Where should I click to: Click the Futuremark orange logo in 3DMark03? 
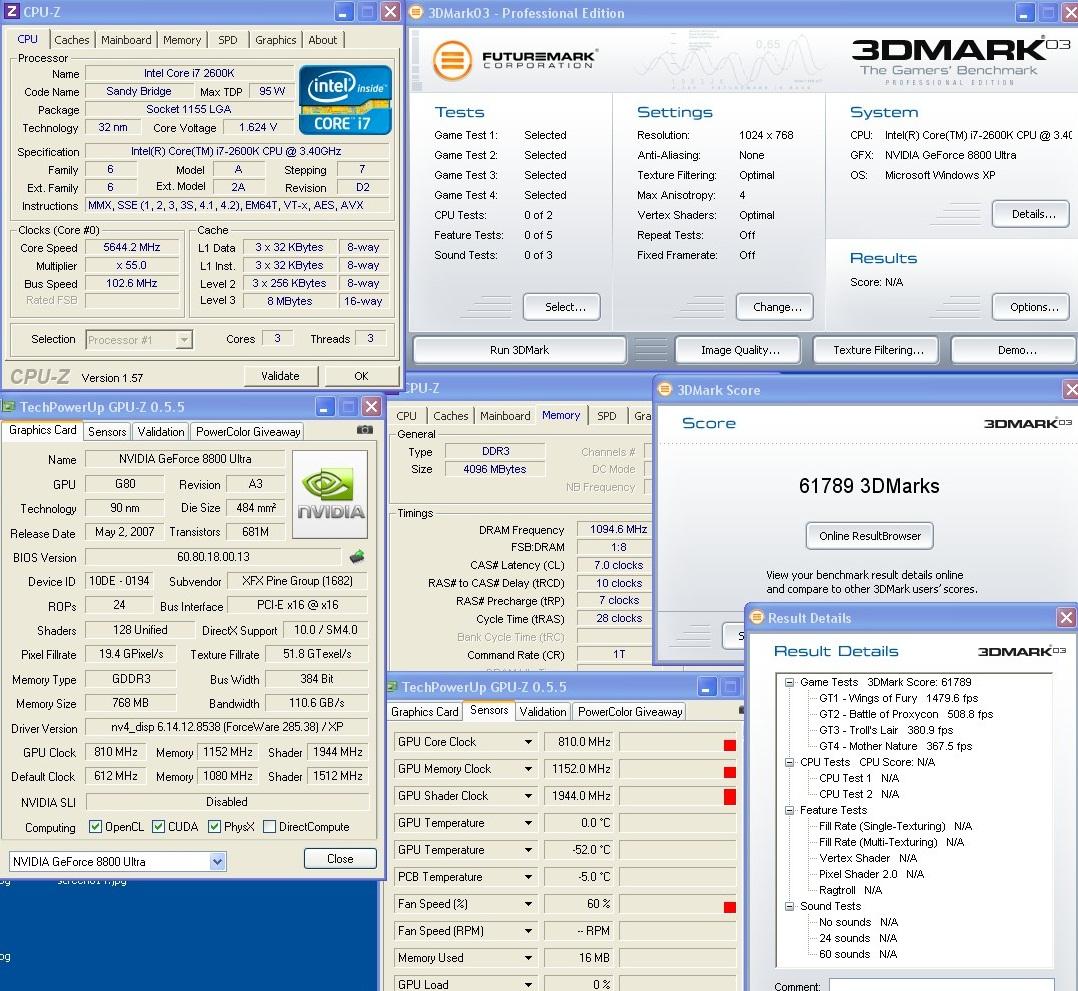click(452, 61)
